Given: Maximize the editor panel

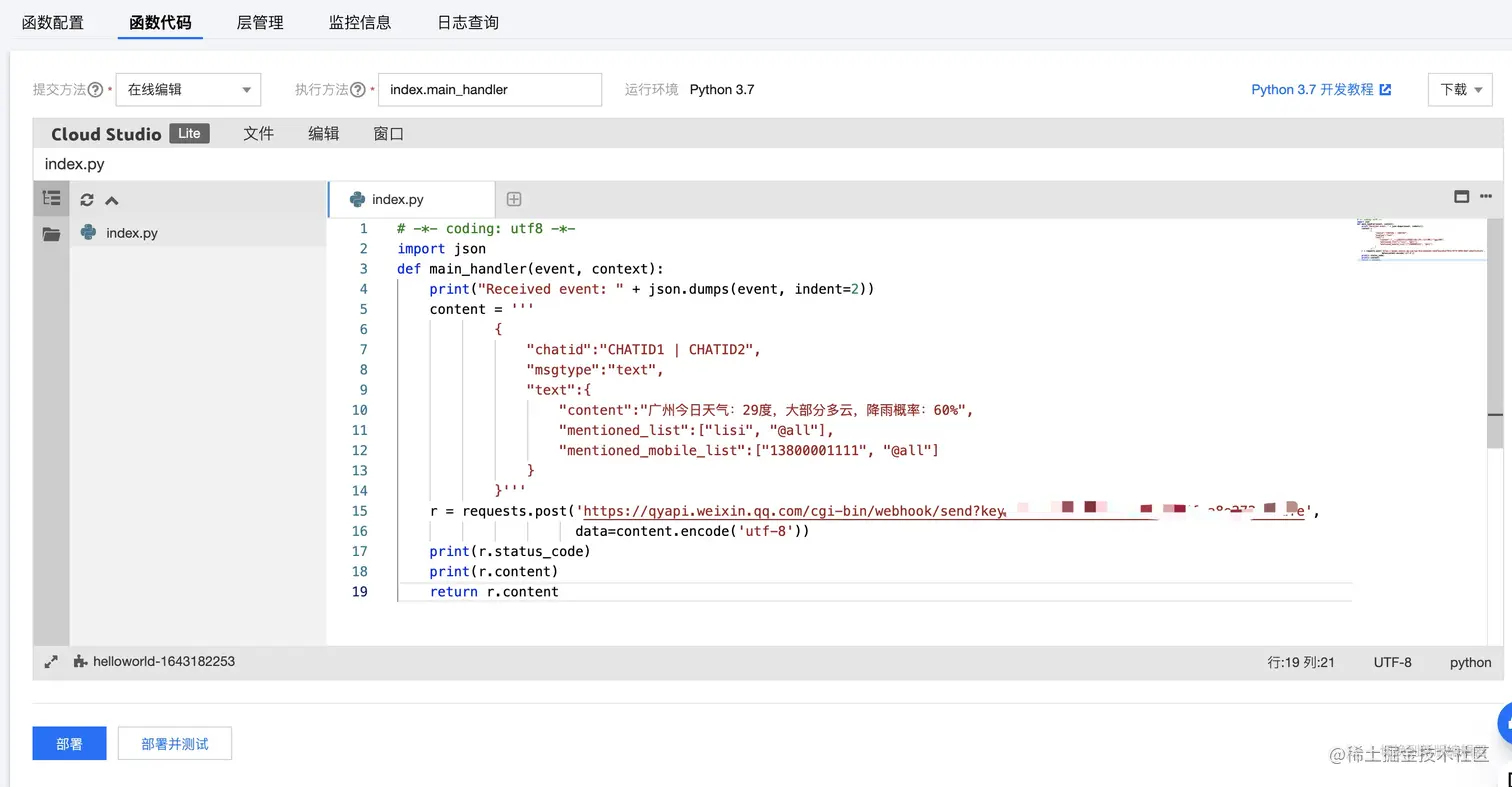Looking at the screenshot, I should 1462,197.
